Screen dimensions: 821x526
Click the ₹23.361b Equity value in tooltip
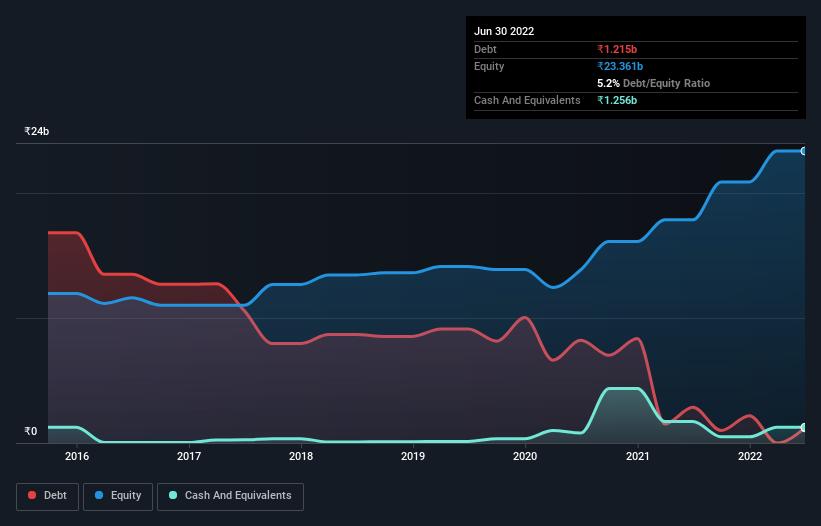[620, 66]
